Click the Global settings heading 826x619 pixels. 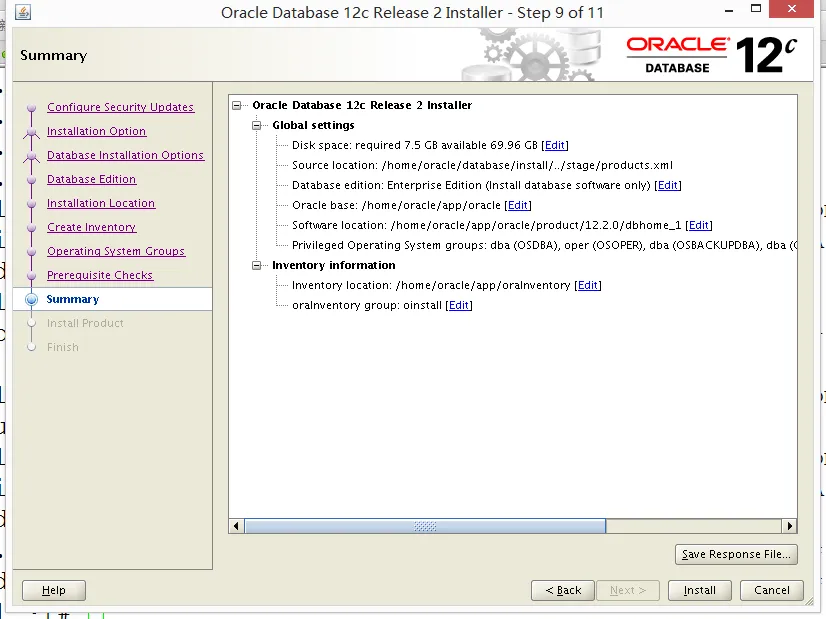pos(313,125)
